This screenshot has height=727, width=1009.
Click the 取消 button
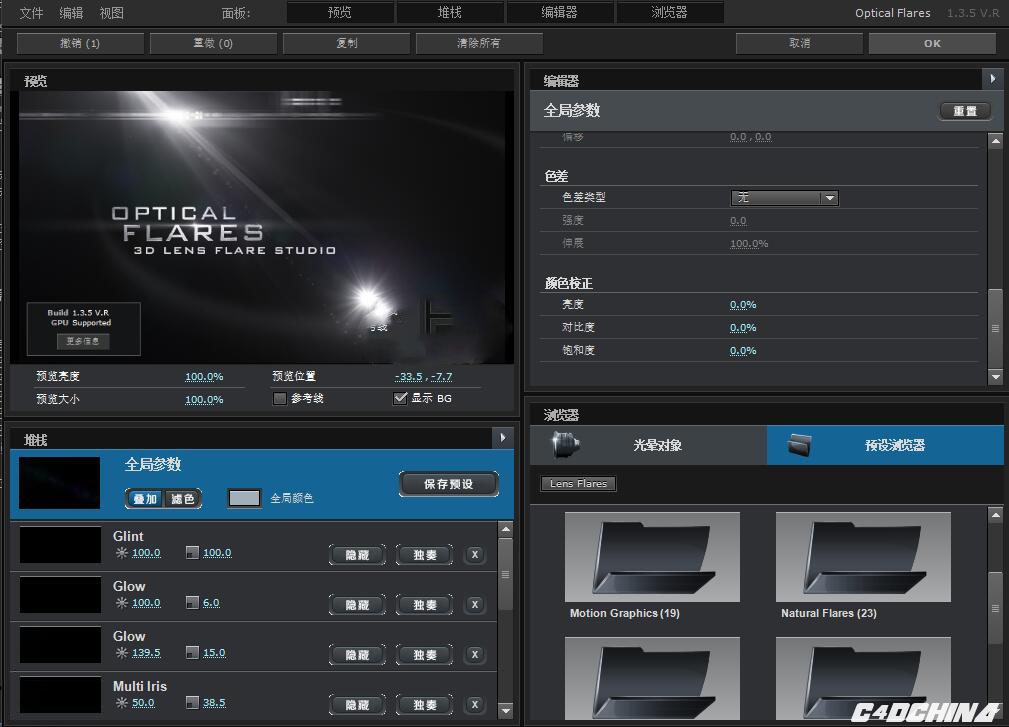[x=799, y=43]
